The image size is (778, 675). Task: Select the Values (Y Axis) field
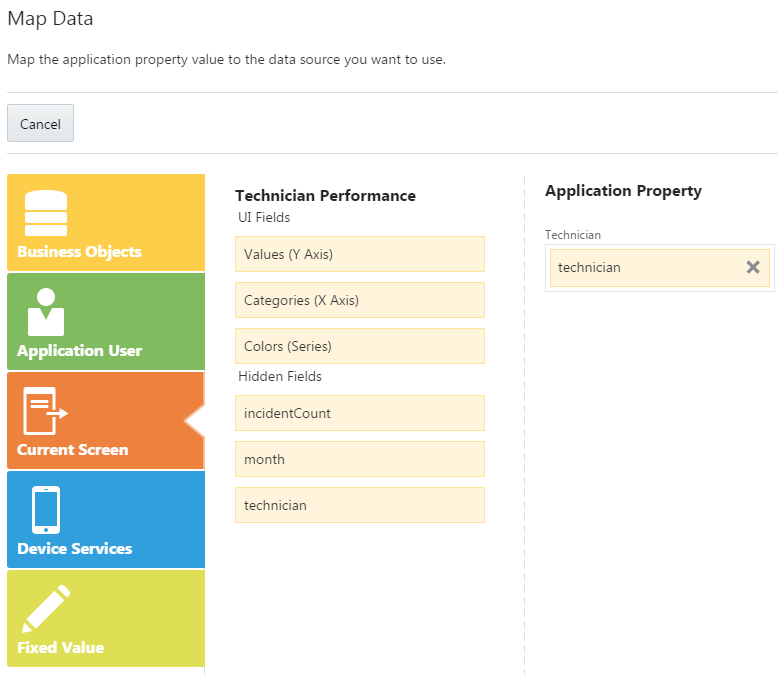(x=359, y=254)
